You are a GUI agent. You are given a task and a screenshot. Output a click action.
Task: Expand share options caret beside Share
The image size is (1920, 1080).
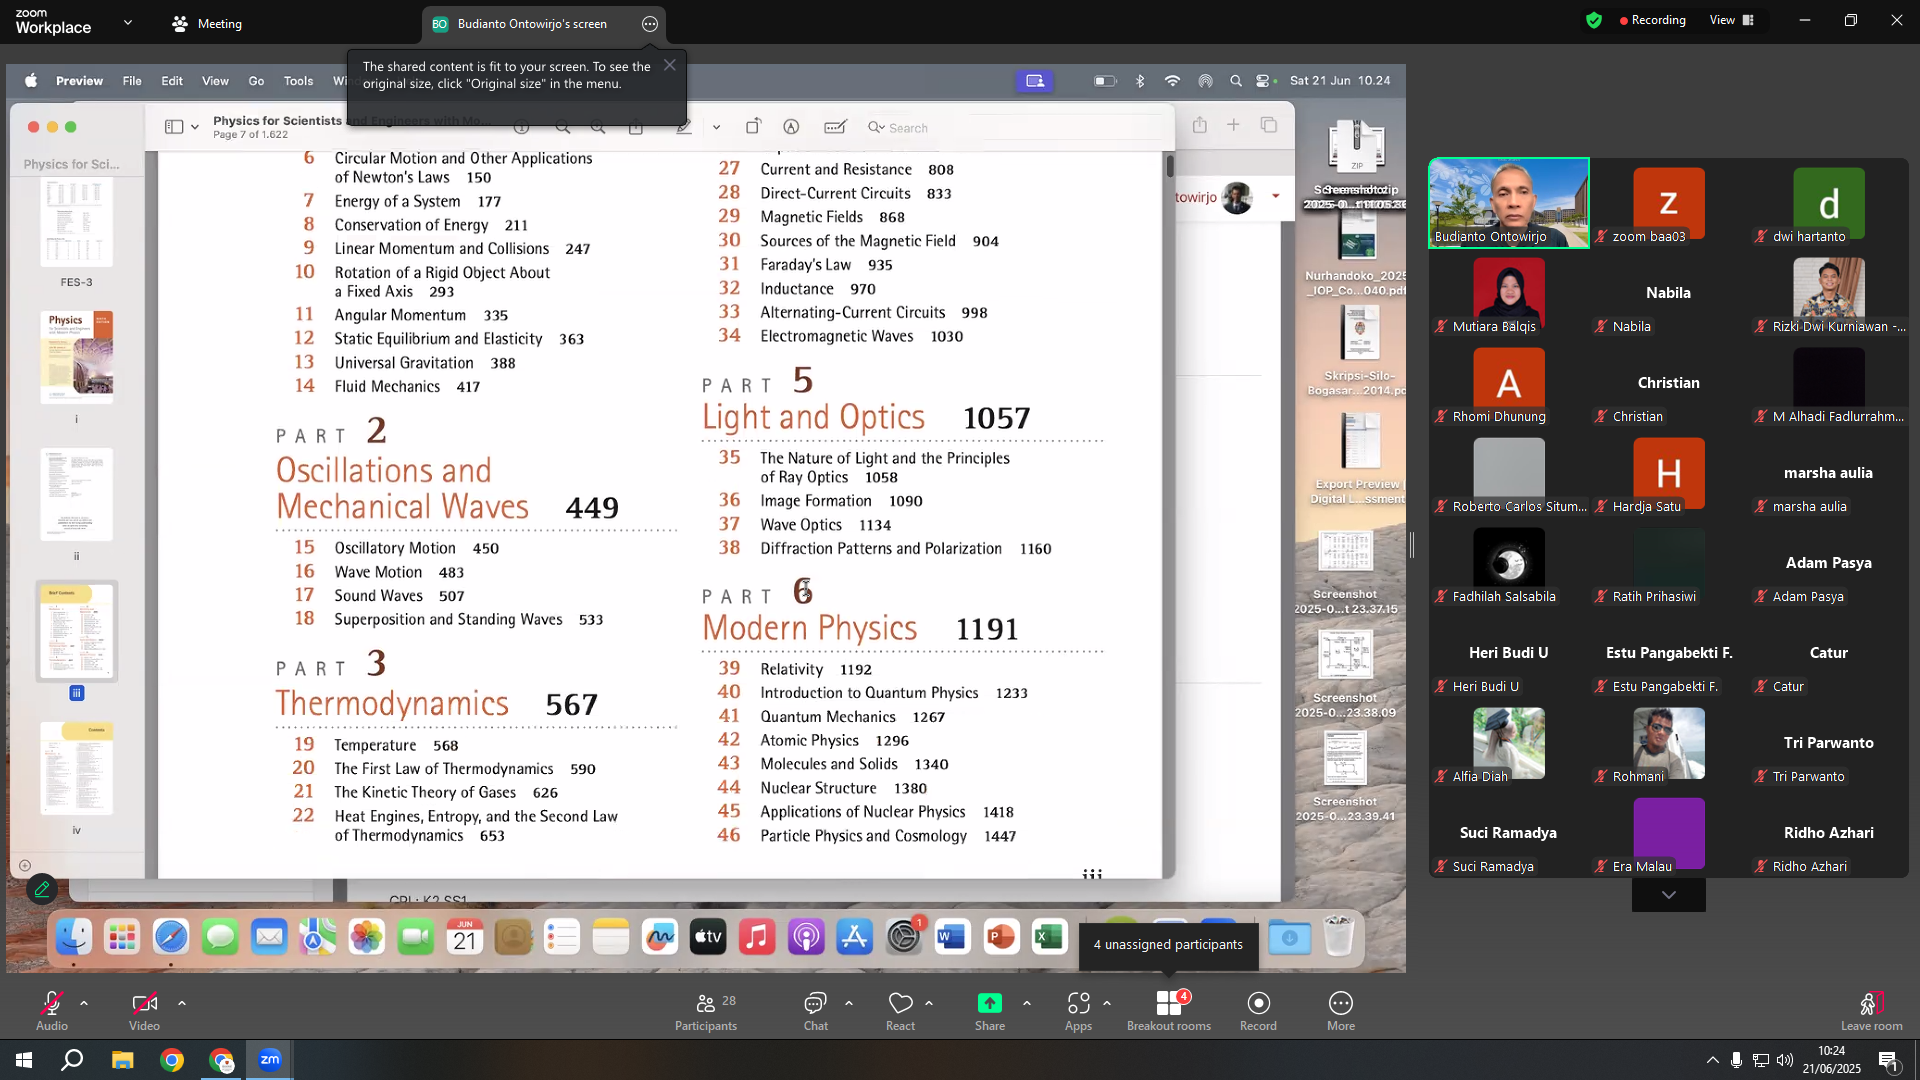pyautogui.click(x=1026, y=1002)
